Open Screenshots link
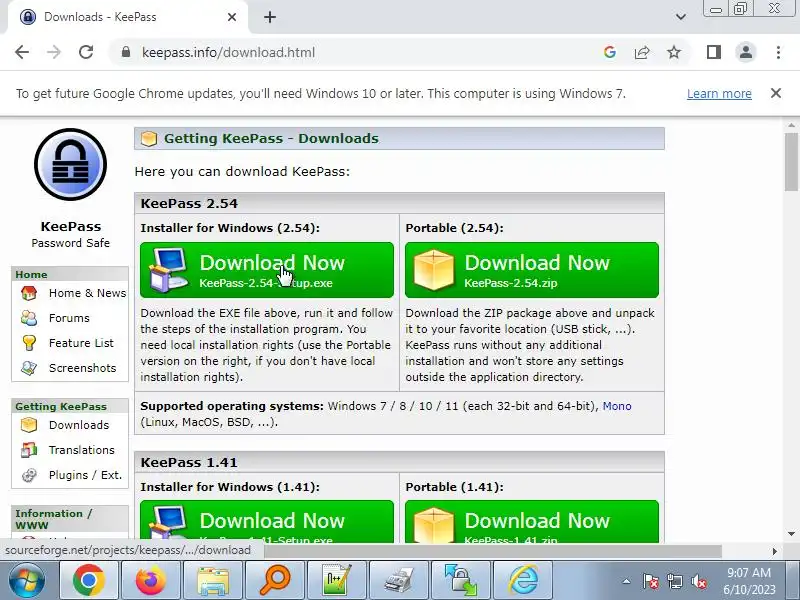Viewport: 800px width, 600px height. [82, 368]
